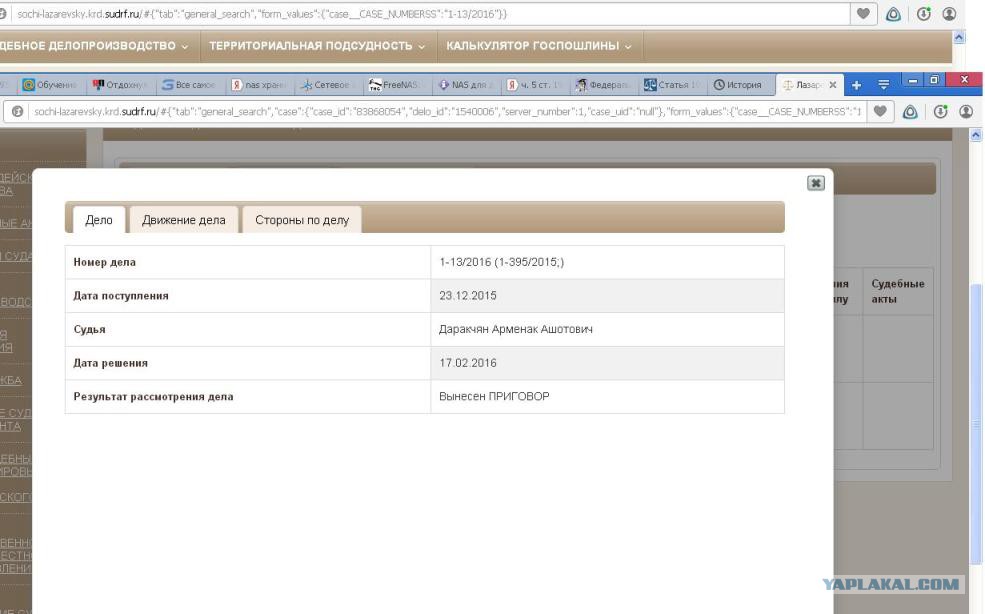Switch to the Движение дела tab
This screenshot has width=985, height=614.
pyautogui.click(x=183, y=220)
